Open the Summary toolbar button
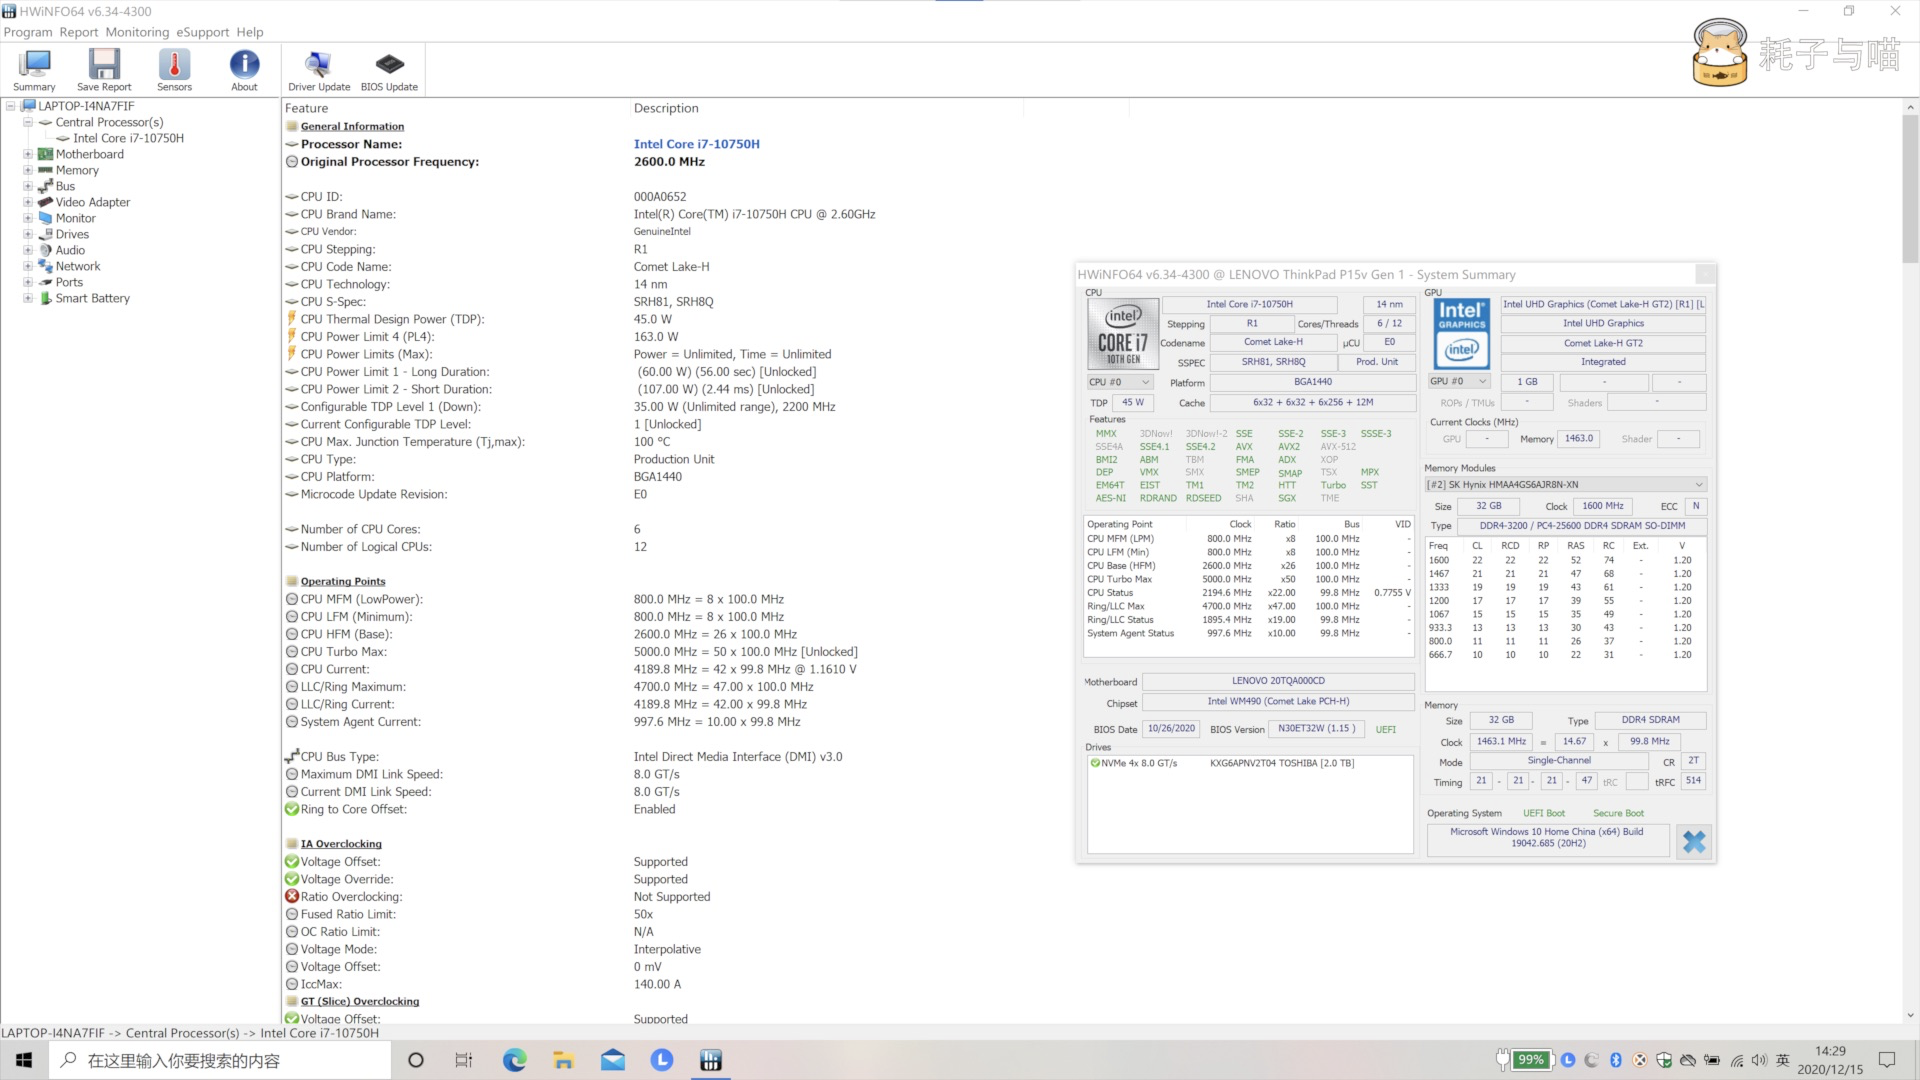 [34, 70]
